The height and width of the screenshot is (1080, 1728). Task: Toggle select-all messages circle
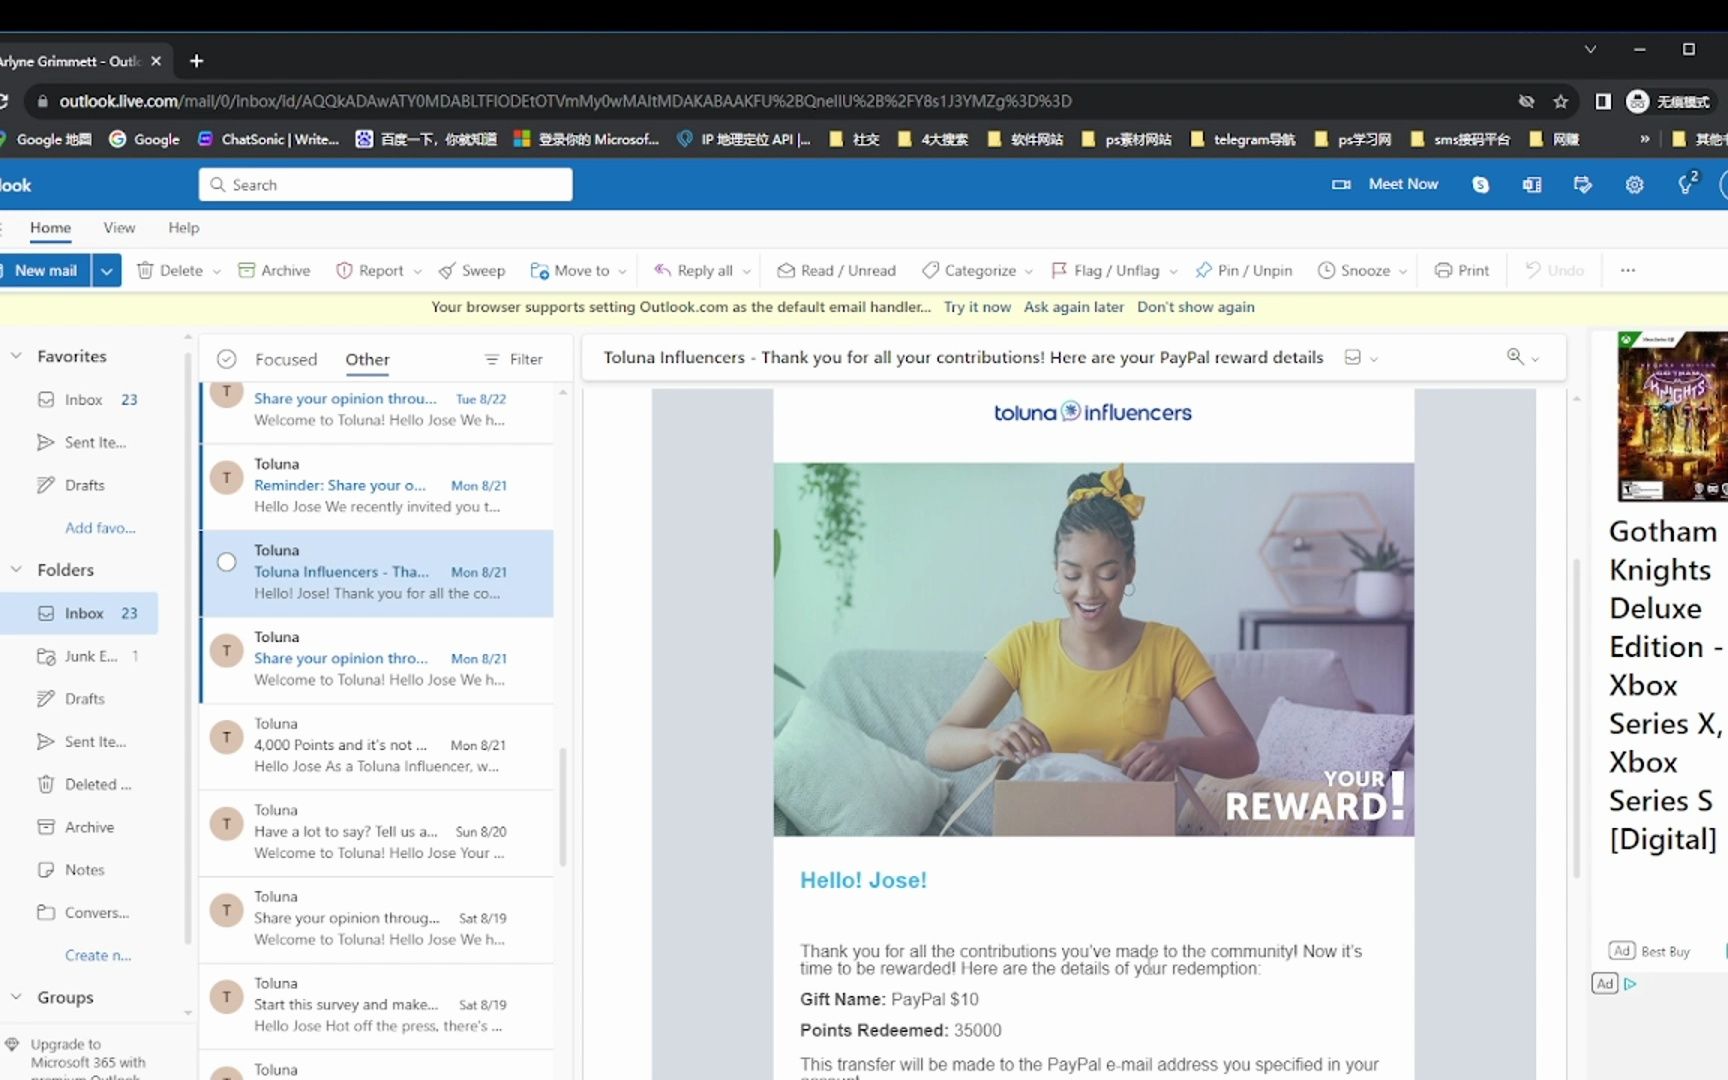point(227,359)
